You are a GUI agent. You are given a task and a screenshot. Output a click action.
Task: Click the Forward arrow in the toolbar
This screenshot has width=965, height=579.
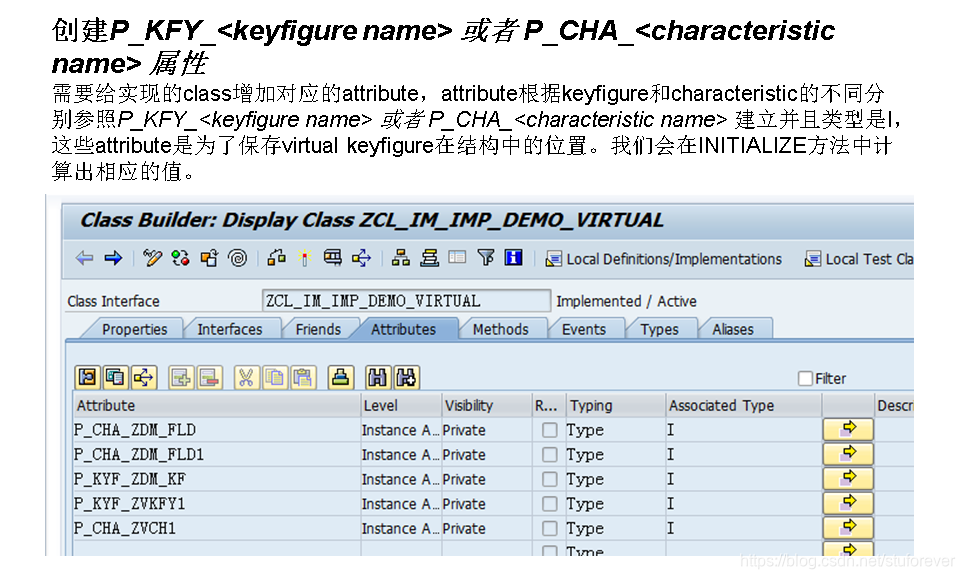click(x=113, y=258)
